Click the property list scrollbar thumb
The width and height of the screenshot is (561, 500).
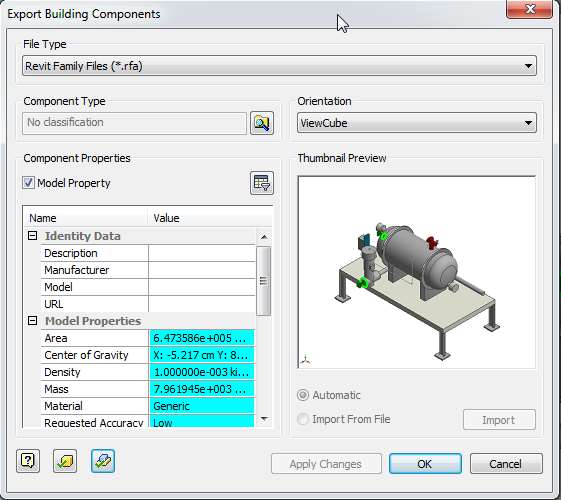point(264,281)
